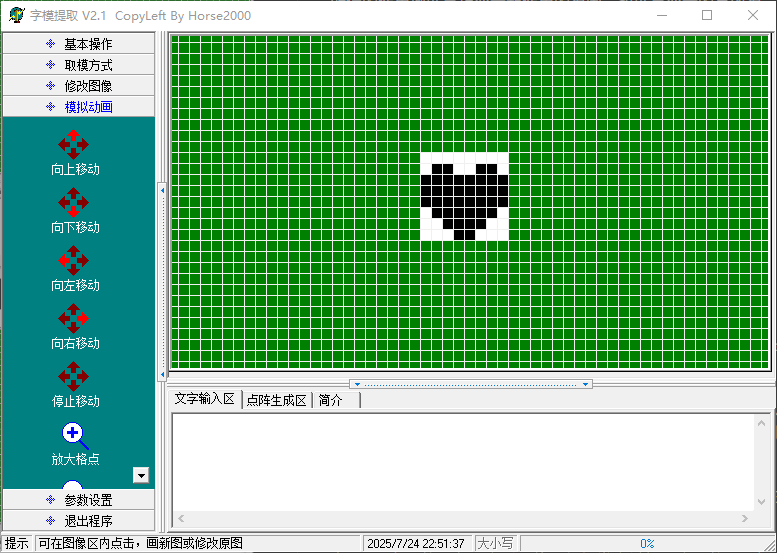Expand the 基本操作 panel section

[x=79, y=44]
